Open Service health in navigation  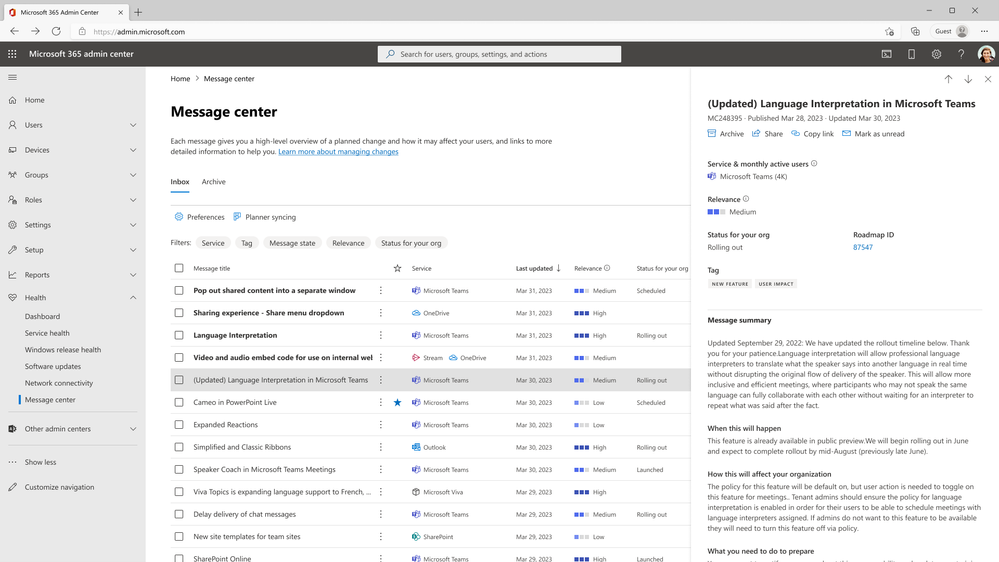(x=47, y=333)
